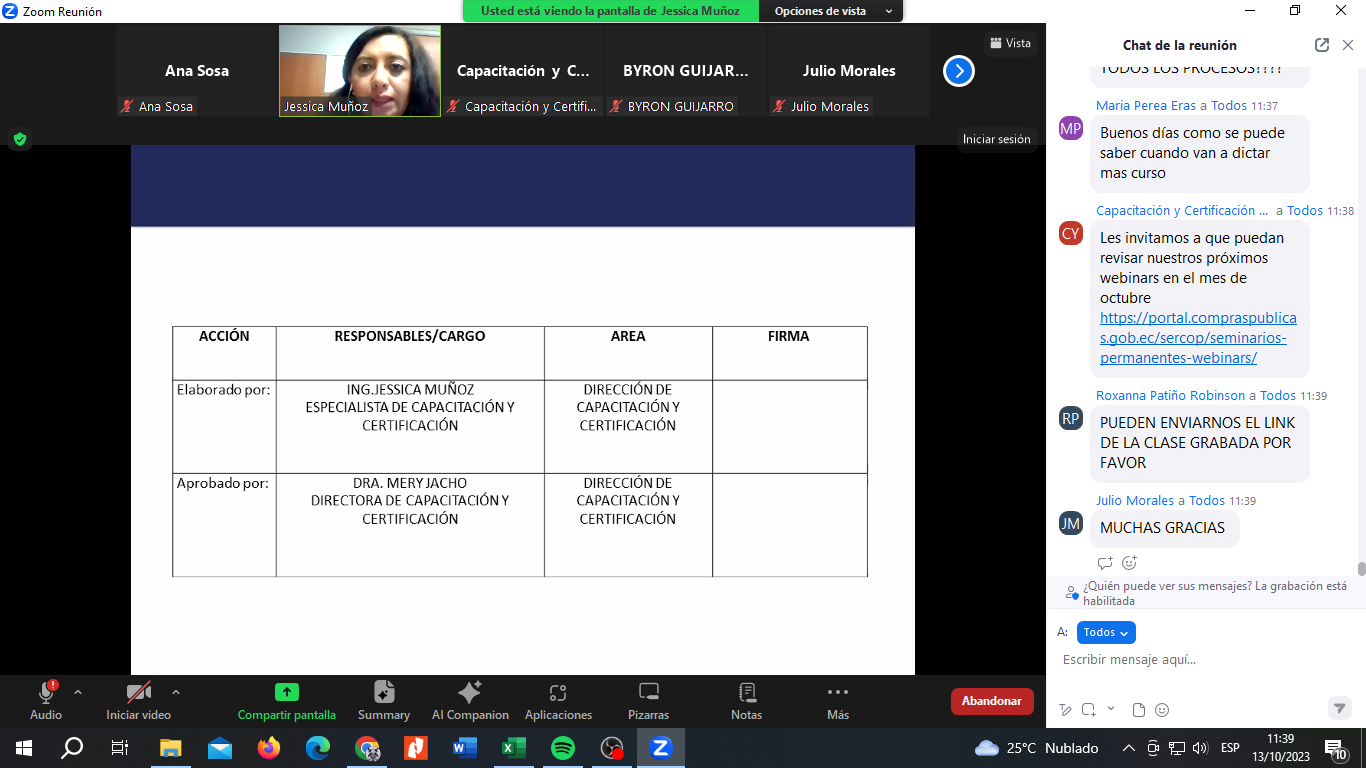This screenshot has height=768, width=1366.
Task: Open the Summary tool in Zoom toolbar
Action: [384, 700]
